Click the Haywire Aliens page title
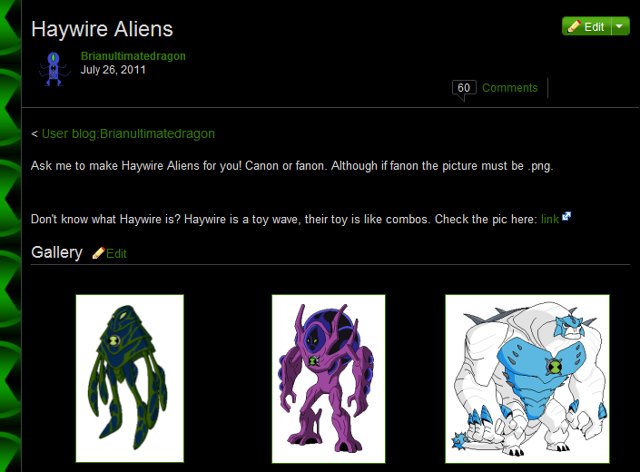This screenshot has width=640, height=472. [x=102, y=29]
